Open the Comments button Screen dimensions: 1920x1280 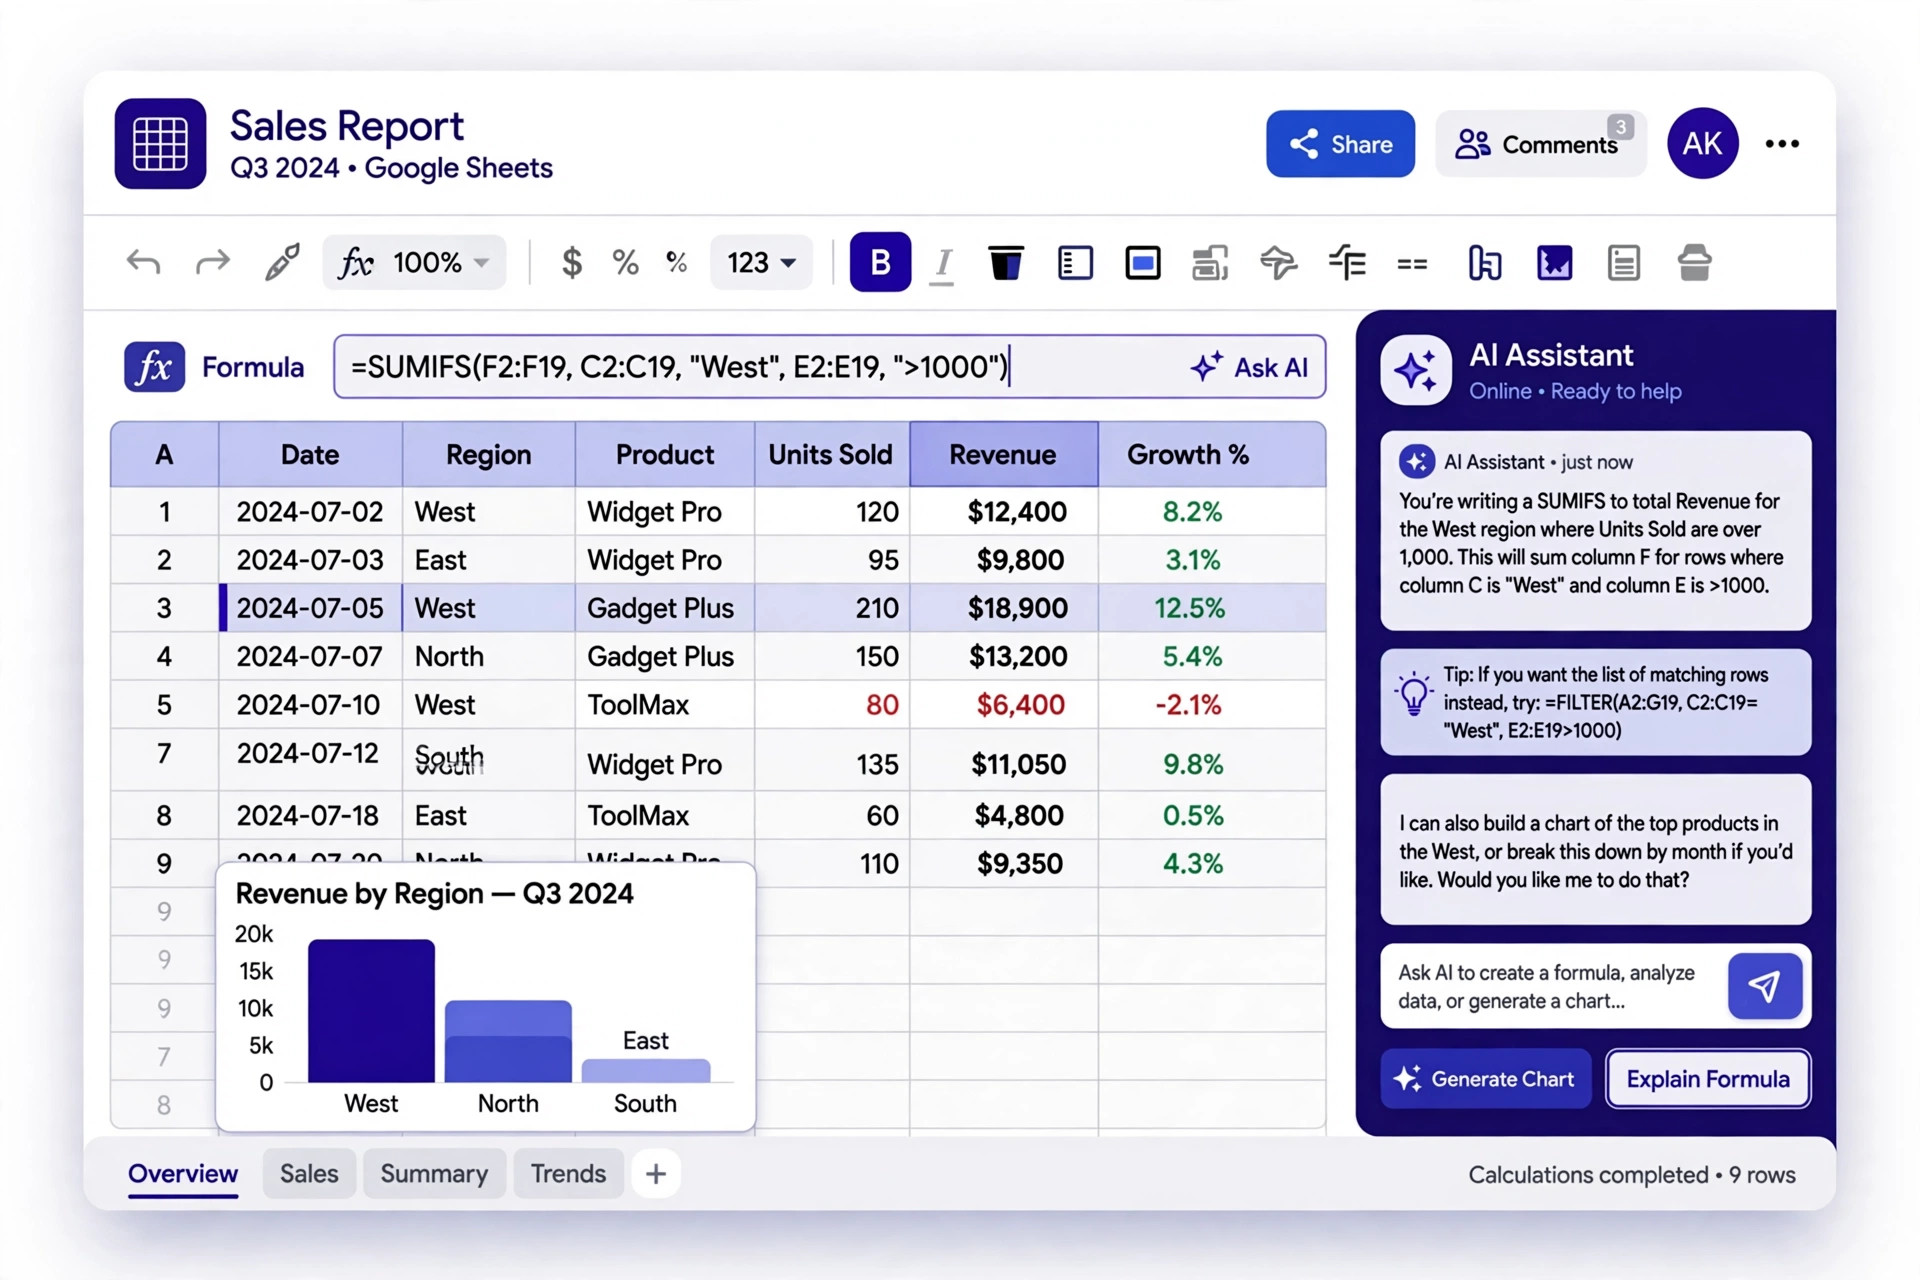coord(1540,144)
